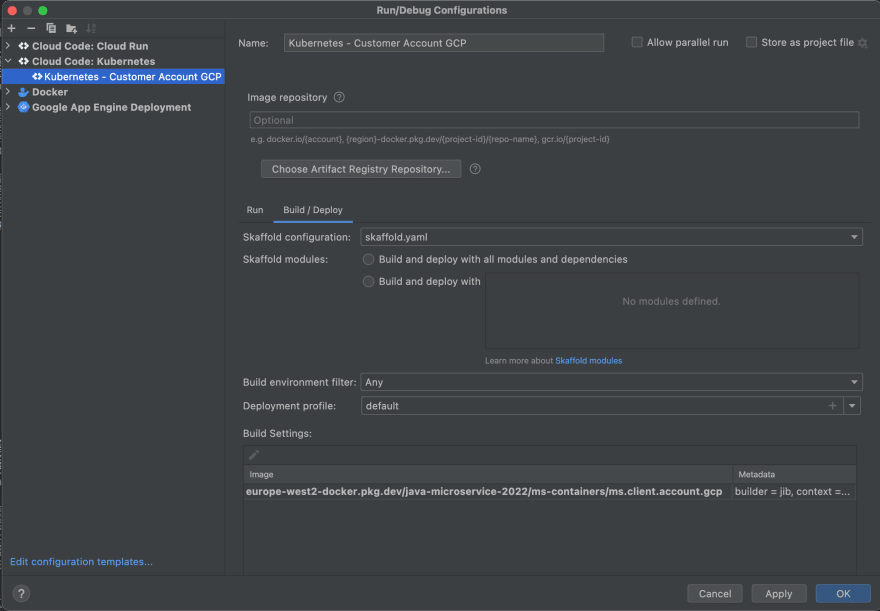The image size is (880, 611).
Task: Click the Build Settings edit pencil icon
Action: pos(254,454)
